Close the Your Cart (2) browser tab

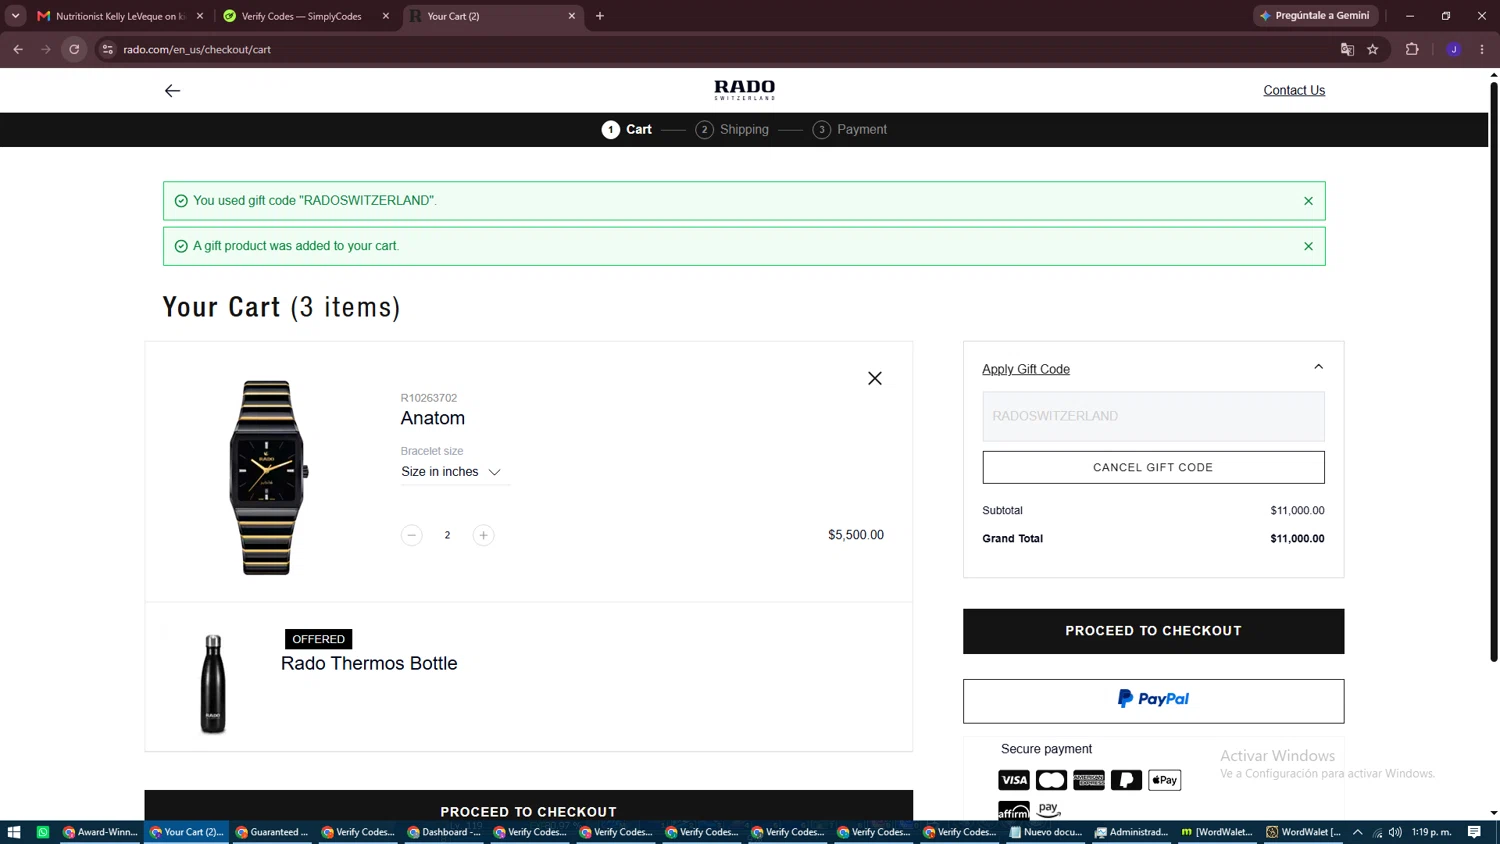[572, 16]
